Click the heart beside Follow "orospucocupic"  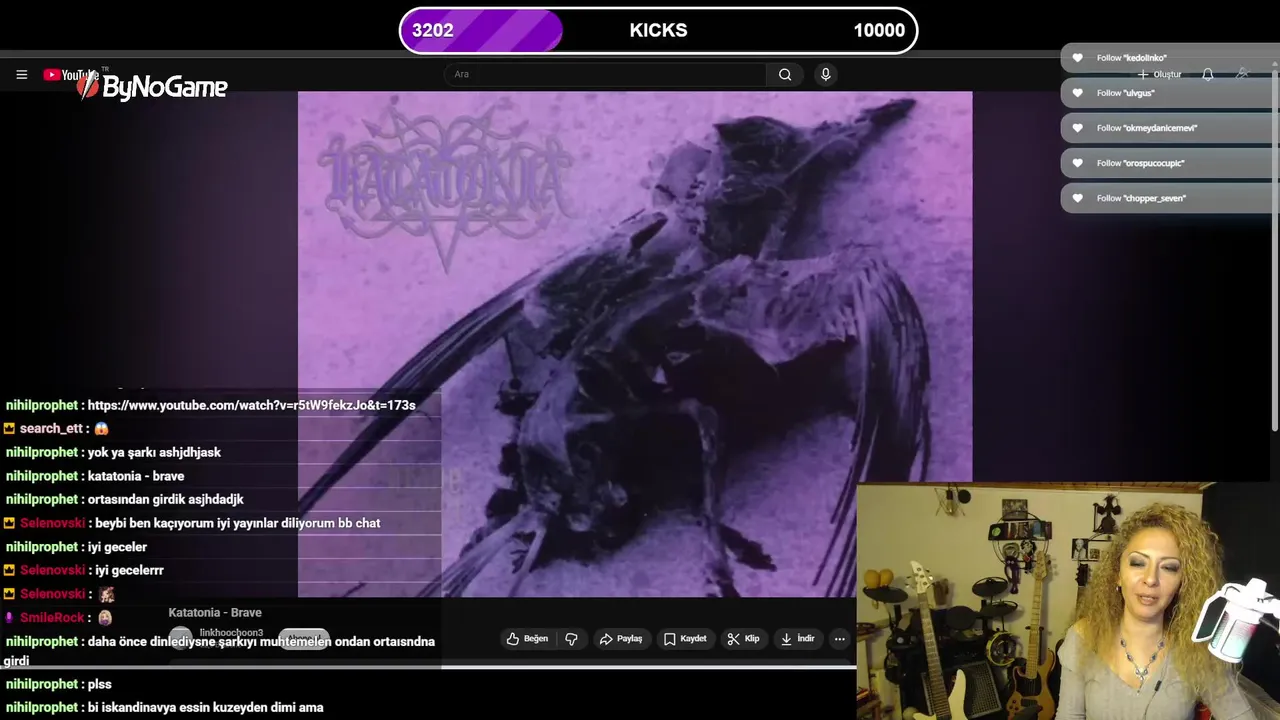1077,163
